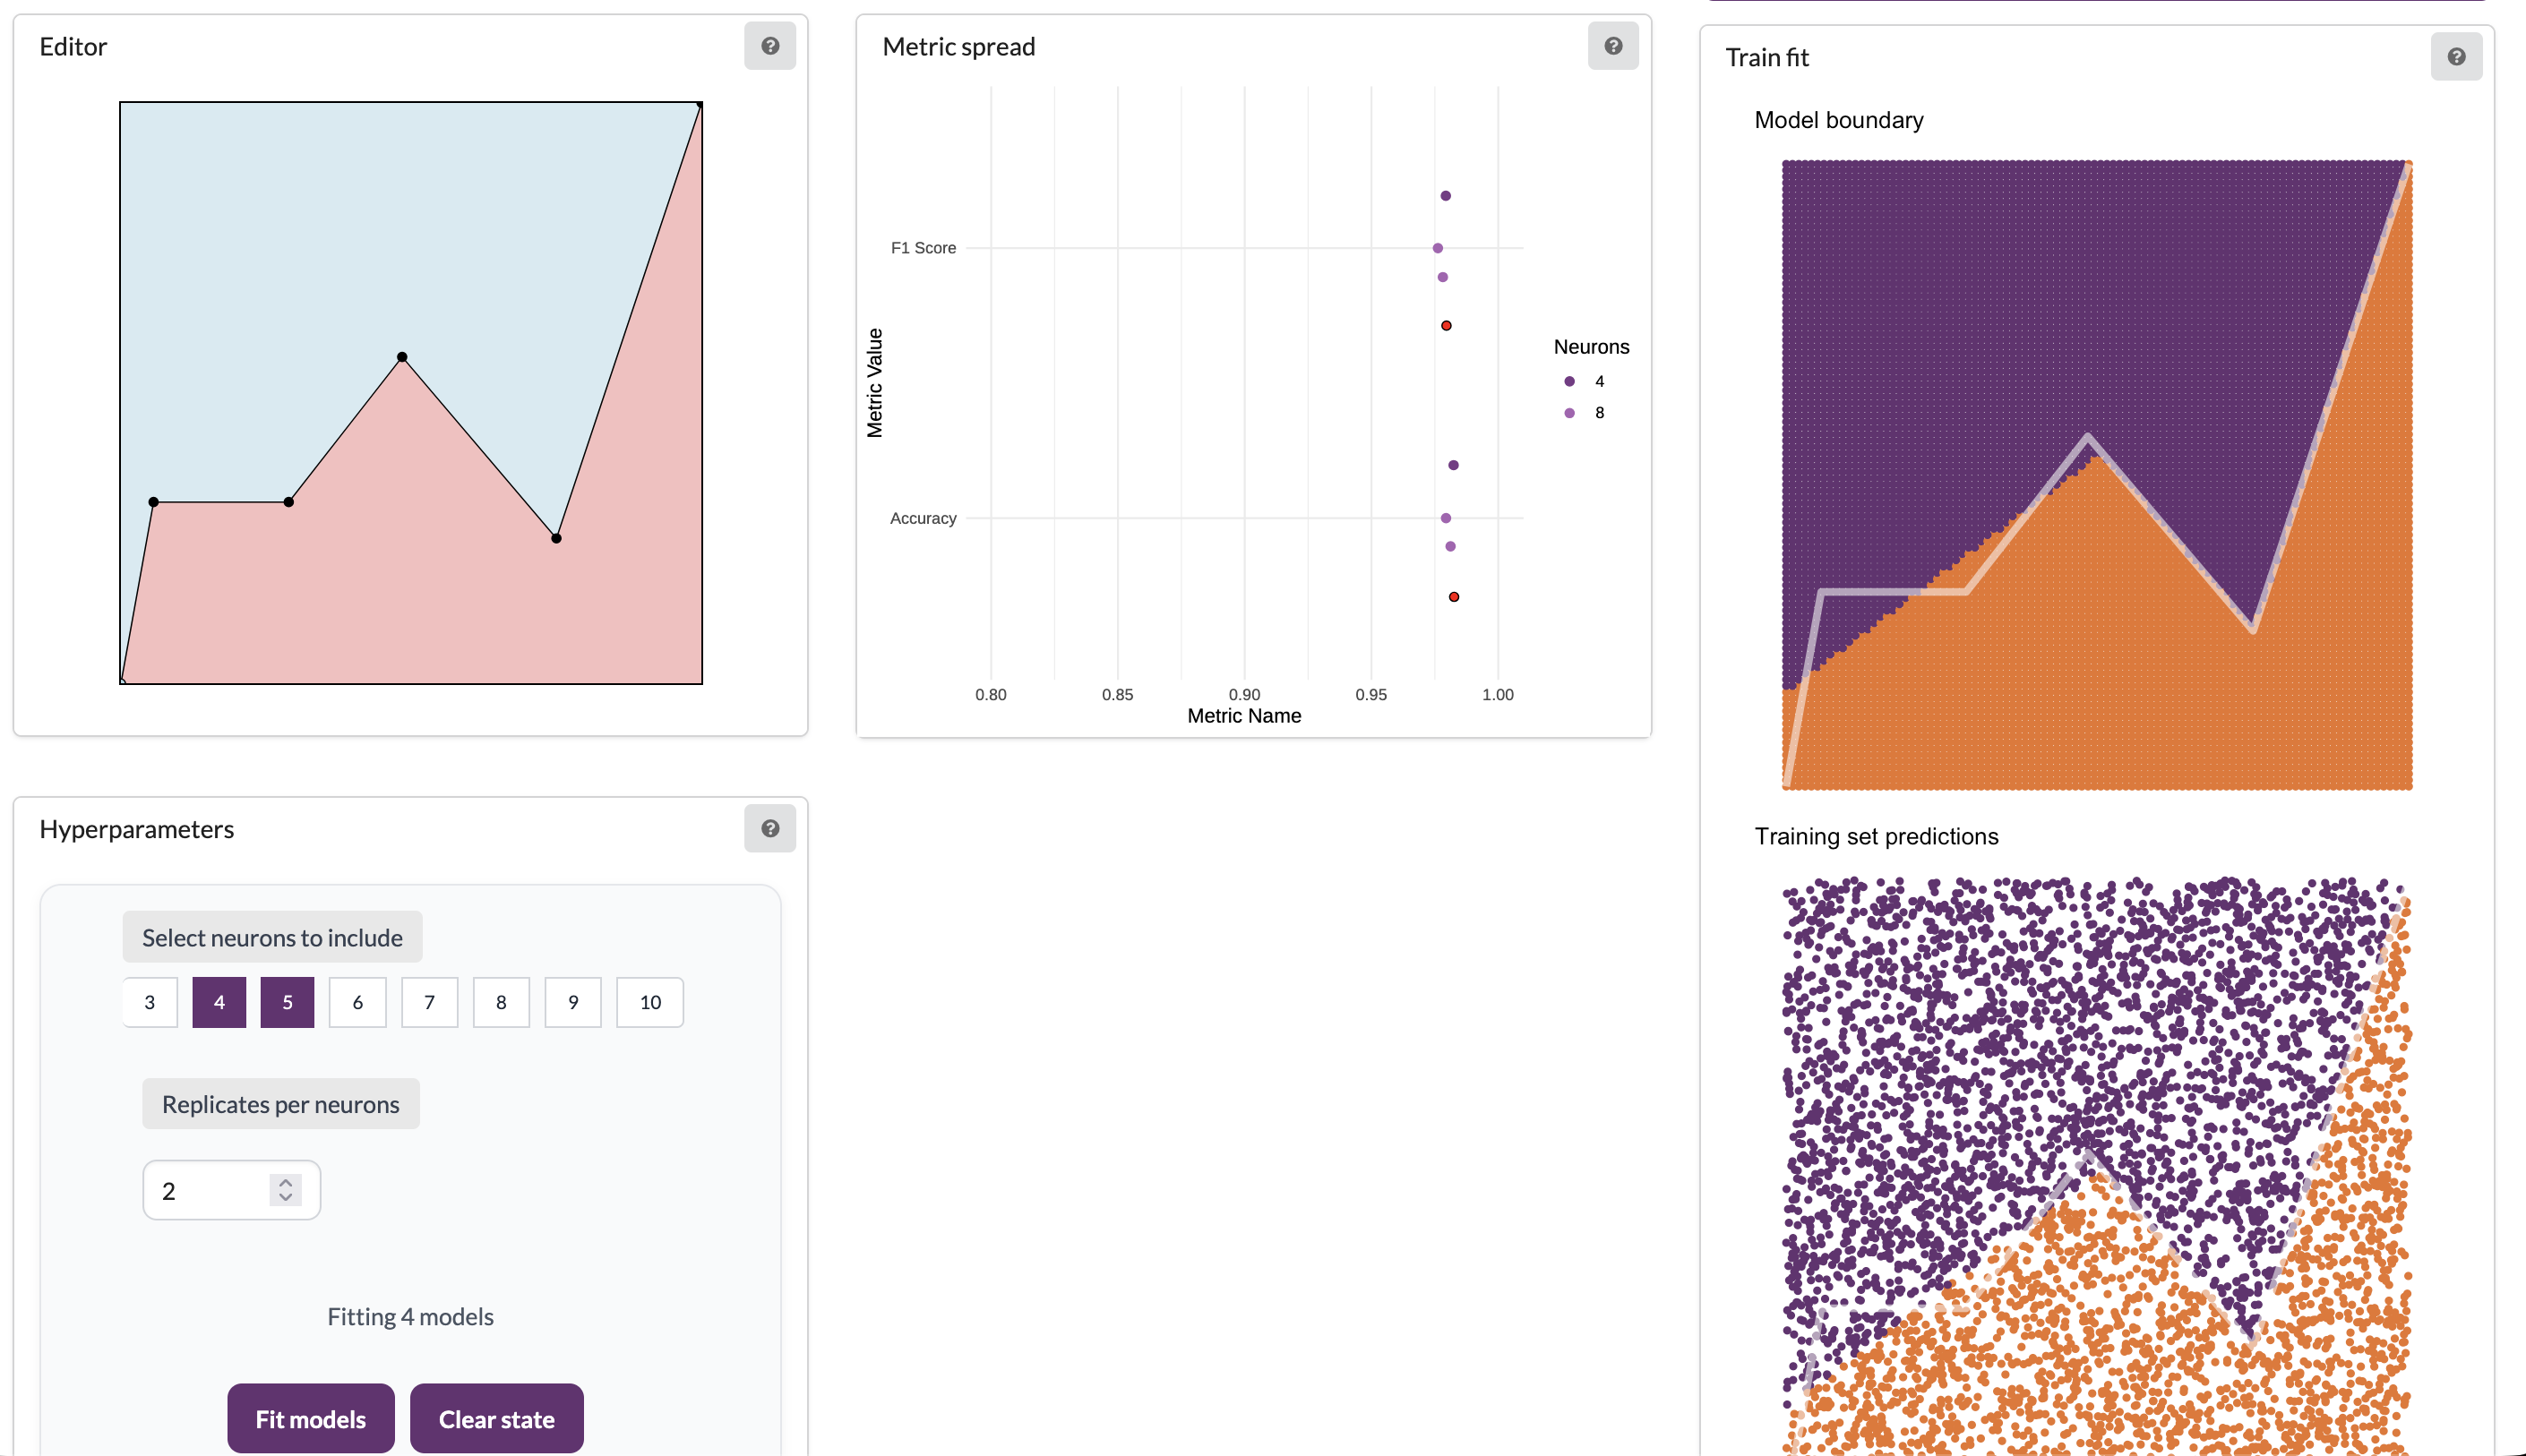Toggle the 9 neurons option
The width and height of the screenshot is (2526, 1456).
[573, 1002]
